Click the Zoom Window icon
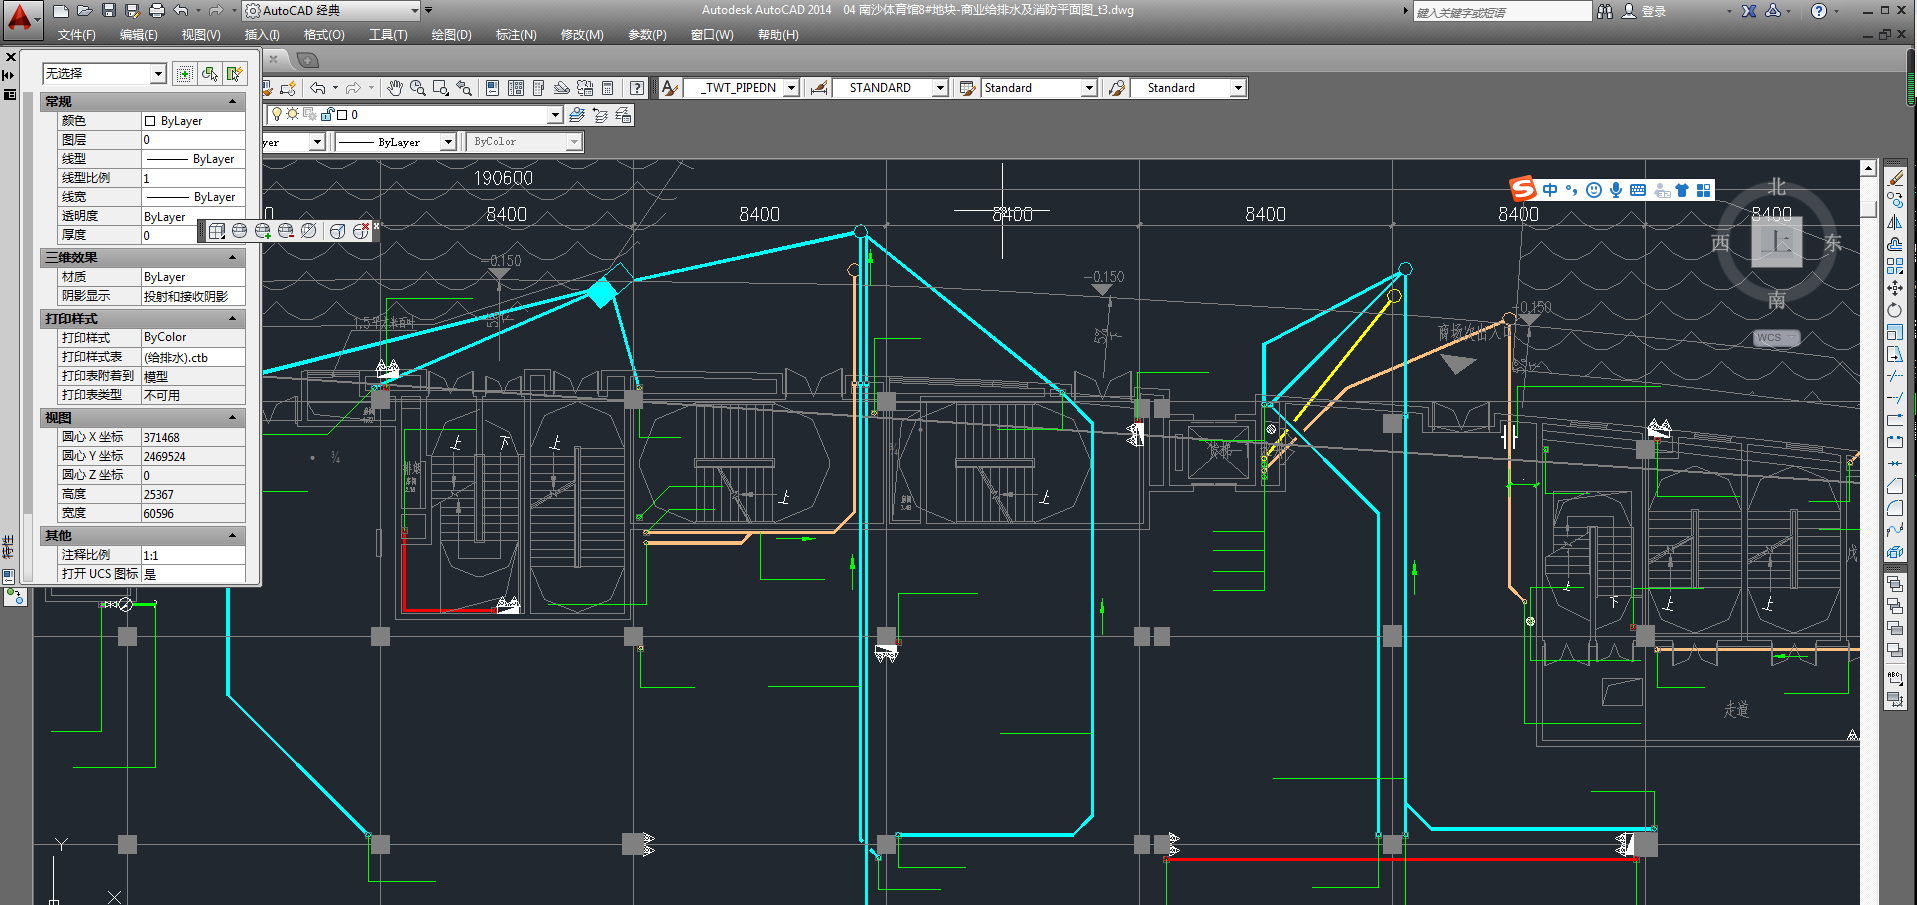Viewport: 1917px width, 905px height. (440, 88)
